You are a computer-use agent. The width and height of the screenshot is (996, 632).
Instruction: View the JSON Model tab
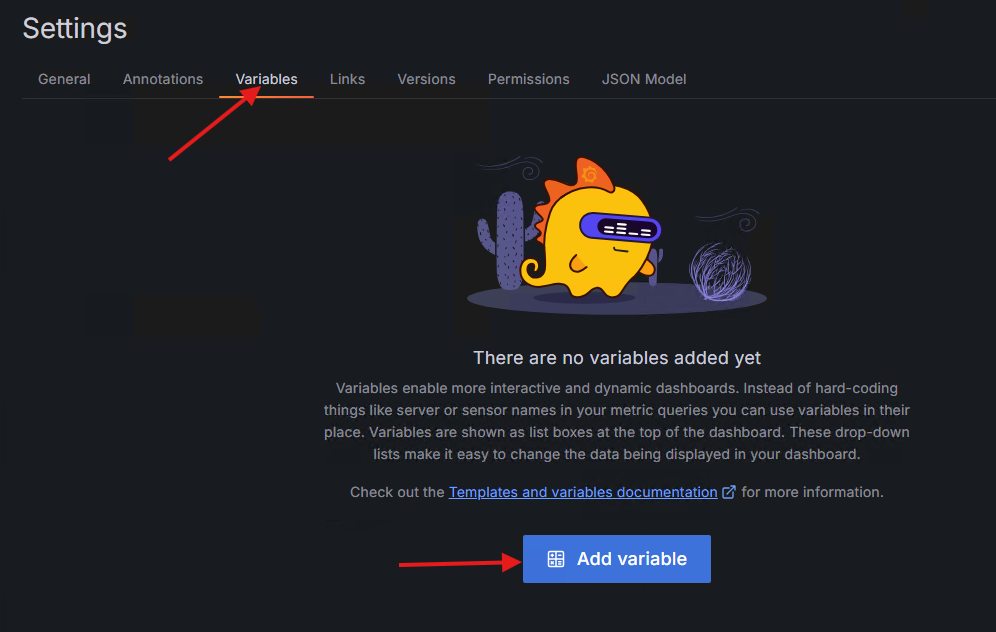[643, 79]
